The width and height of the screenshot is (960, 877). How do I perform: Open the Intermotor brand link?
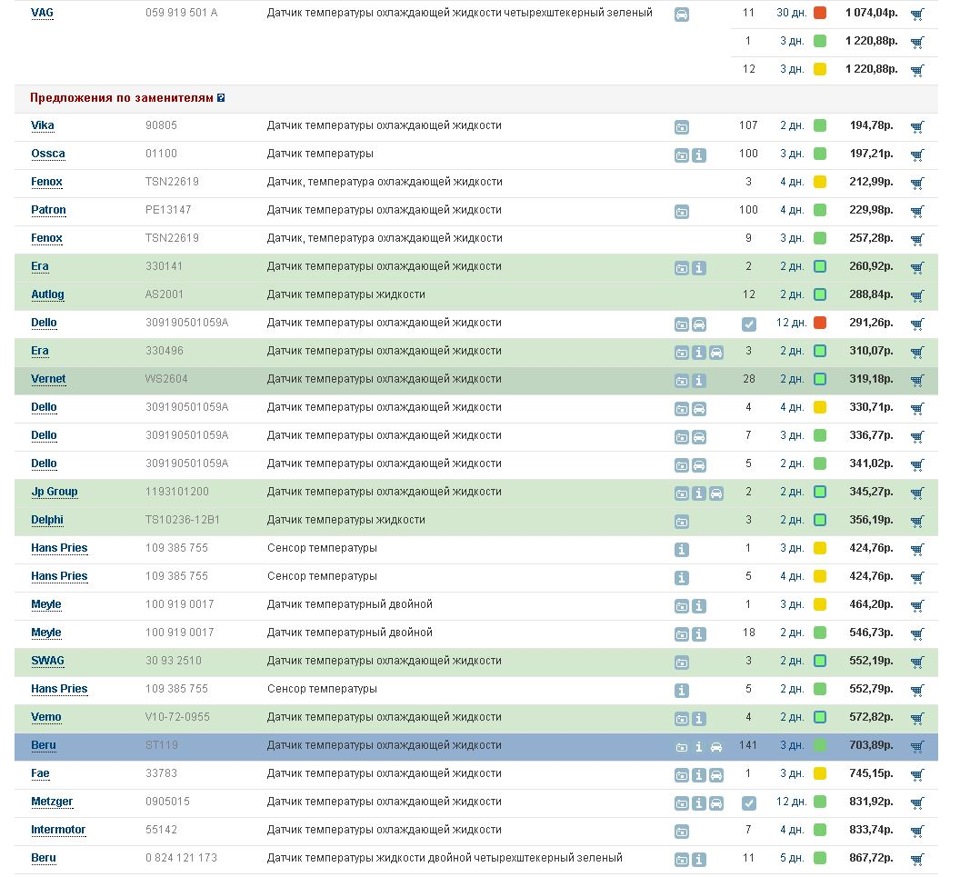pos(58,830)
